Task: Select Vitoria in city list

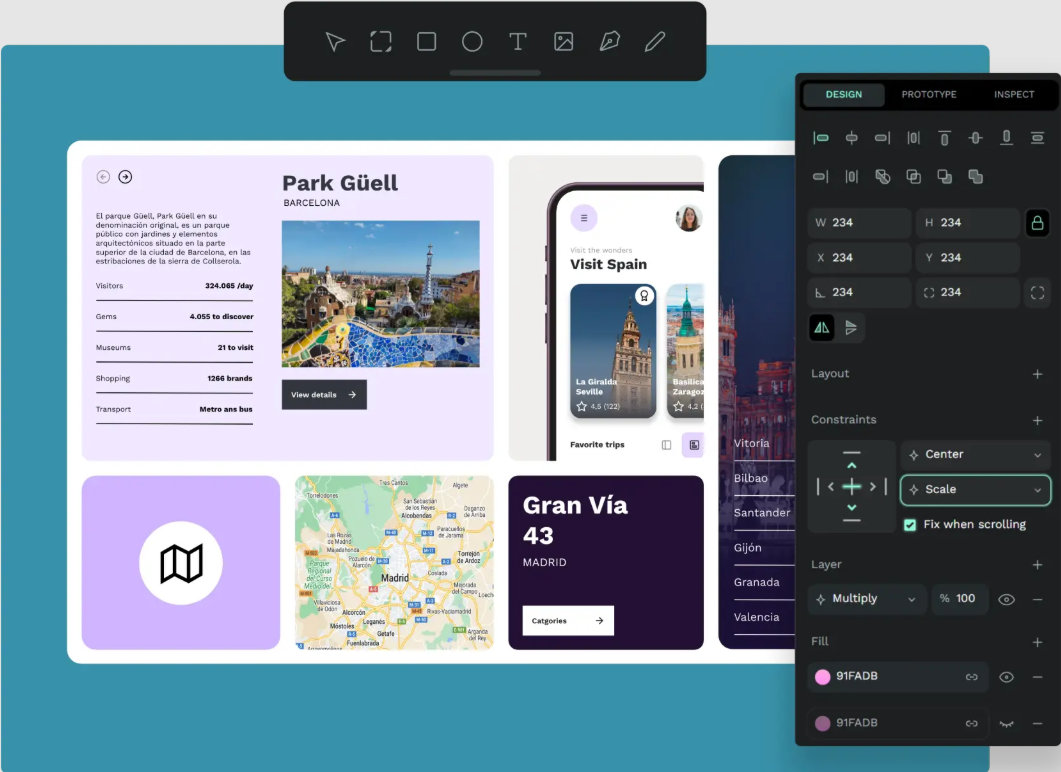Action: (751, 443)
